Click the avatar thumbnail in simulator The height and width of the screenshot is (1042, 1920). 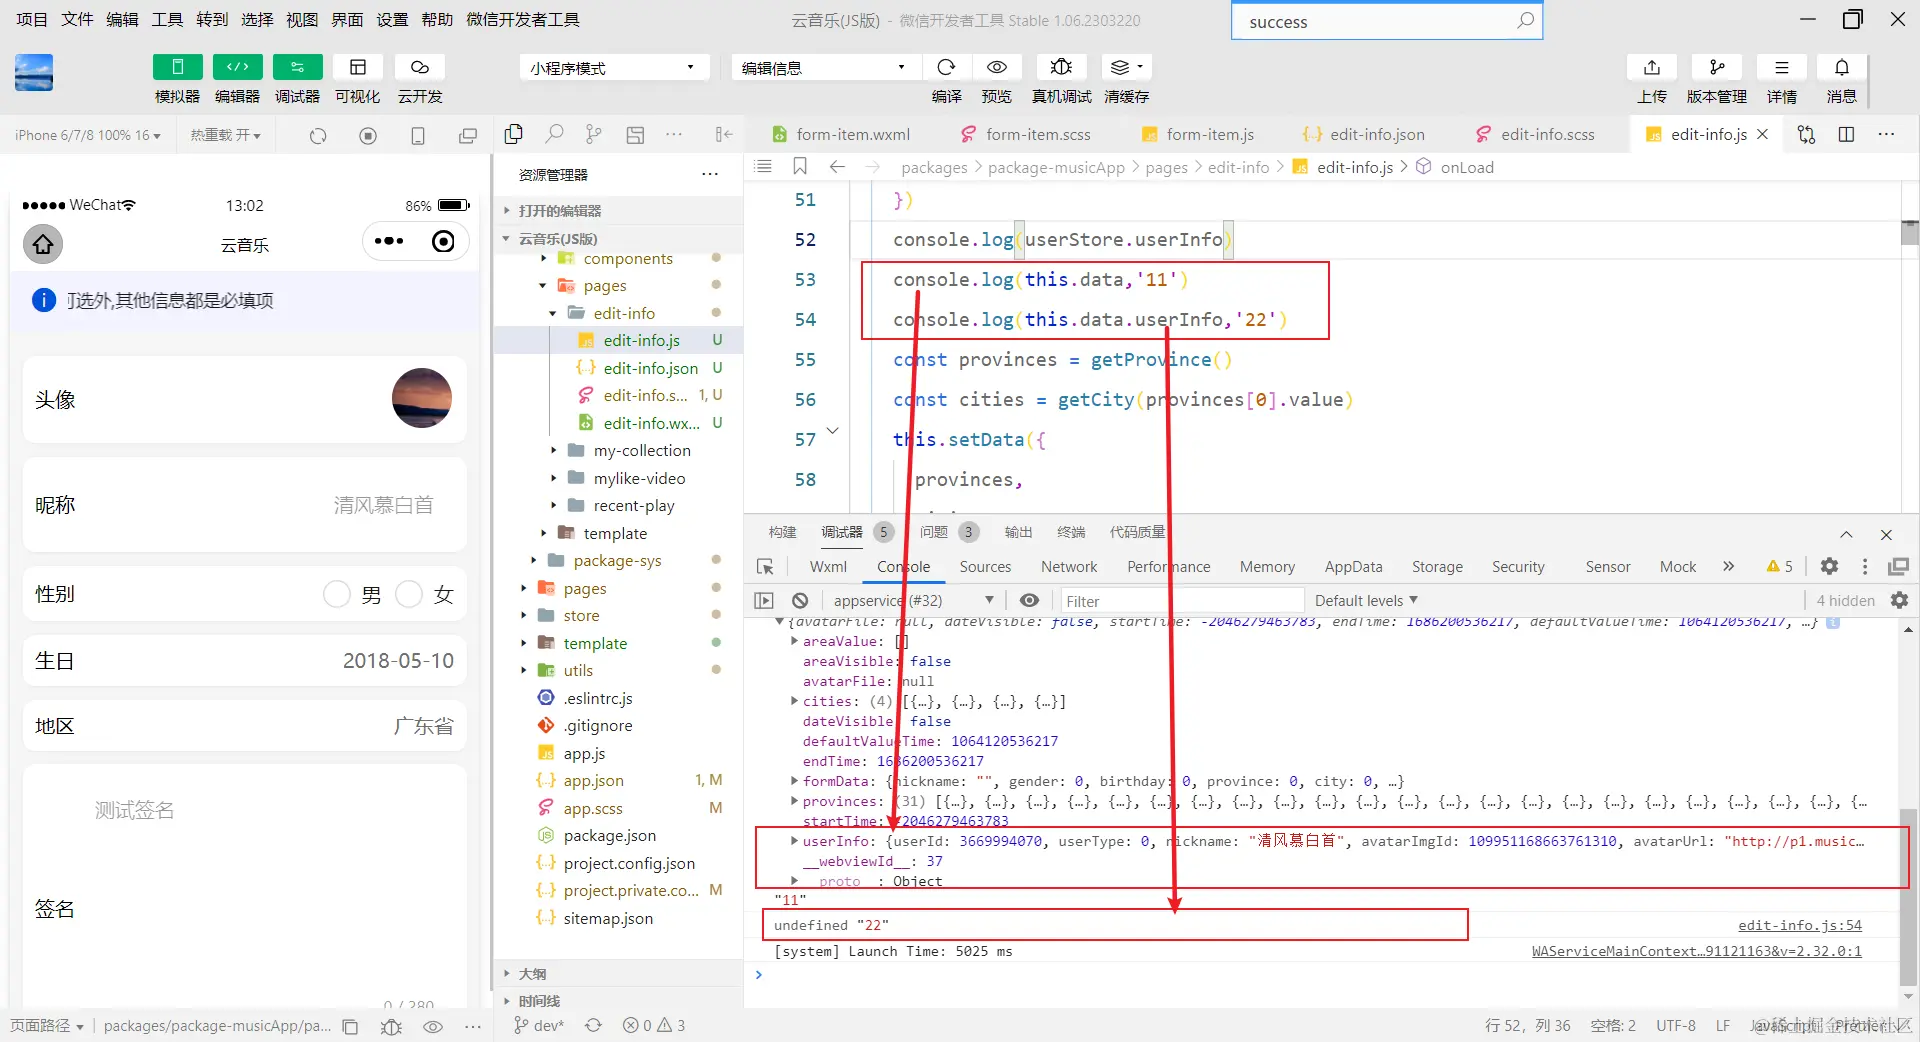[x=421, y=398]
